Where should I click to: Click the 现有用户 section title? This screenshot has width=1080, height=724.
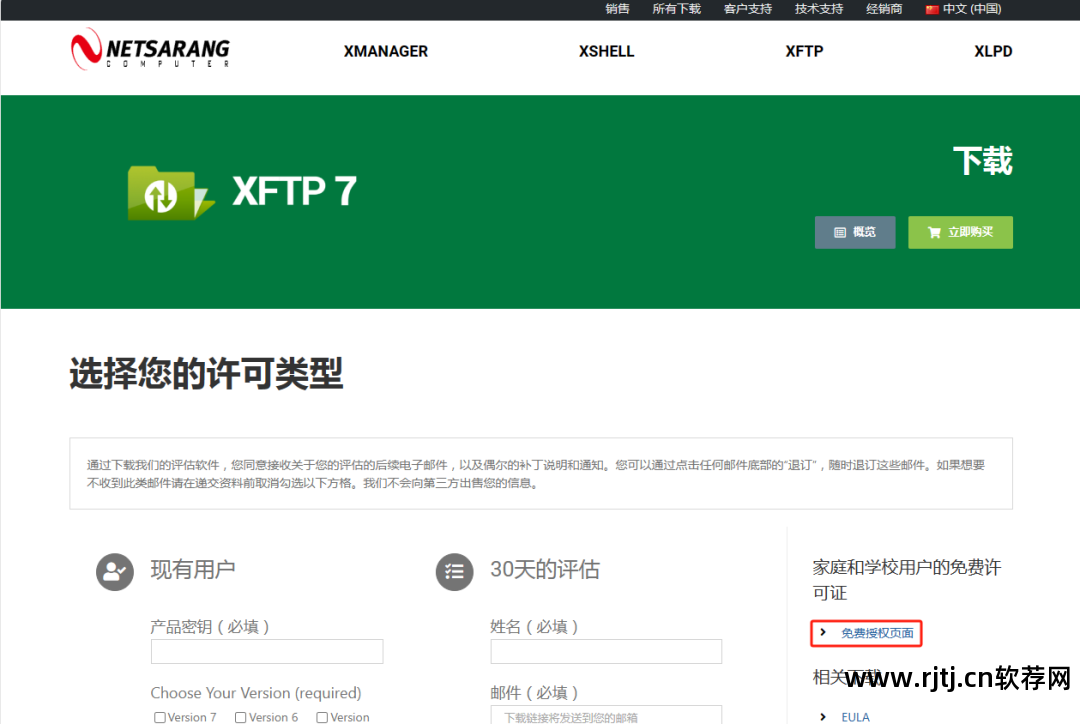click(193, 570)
